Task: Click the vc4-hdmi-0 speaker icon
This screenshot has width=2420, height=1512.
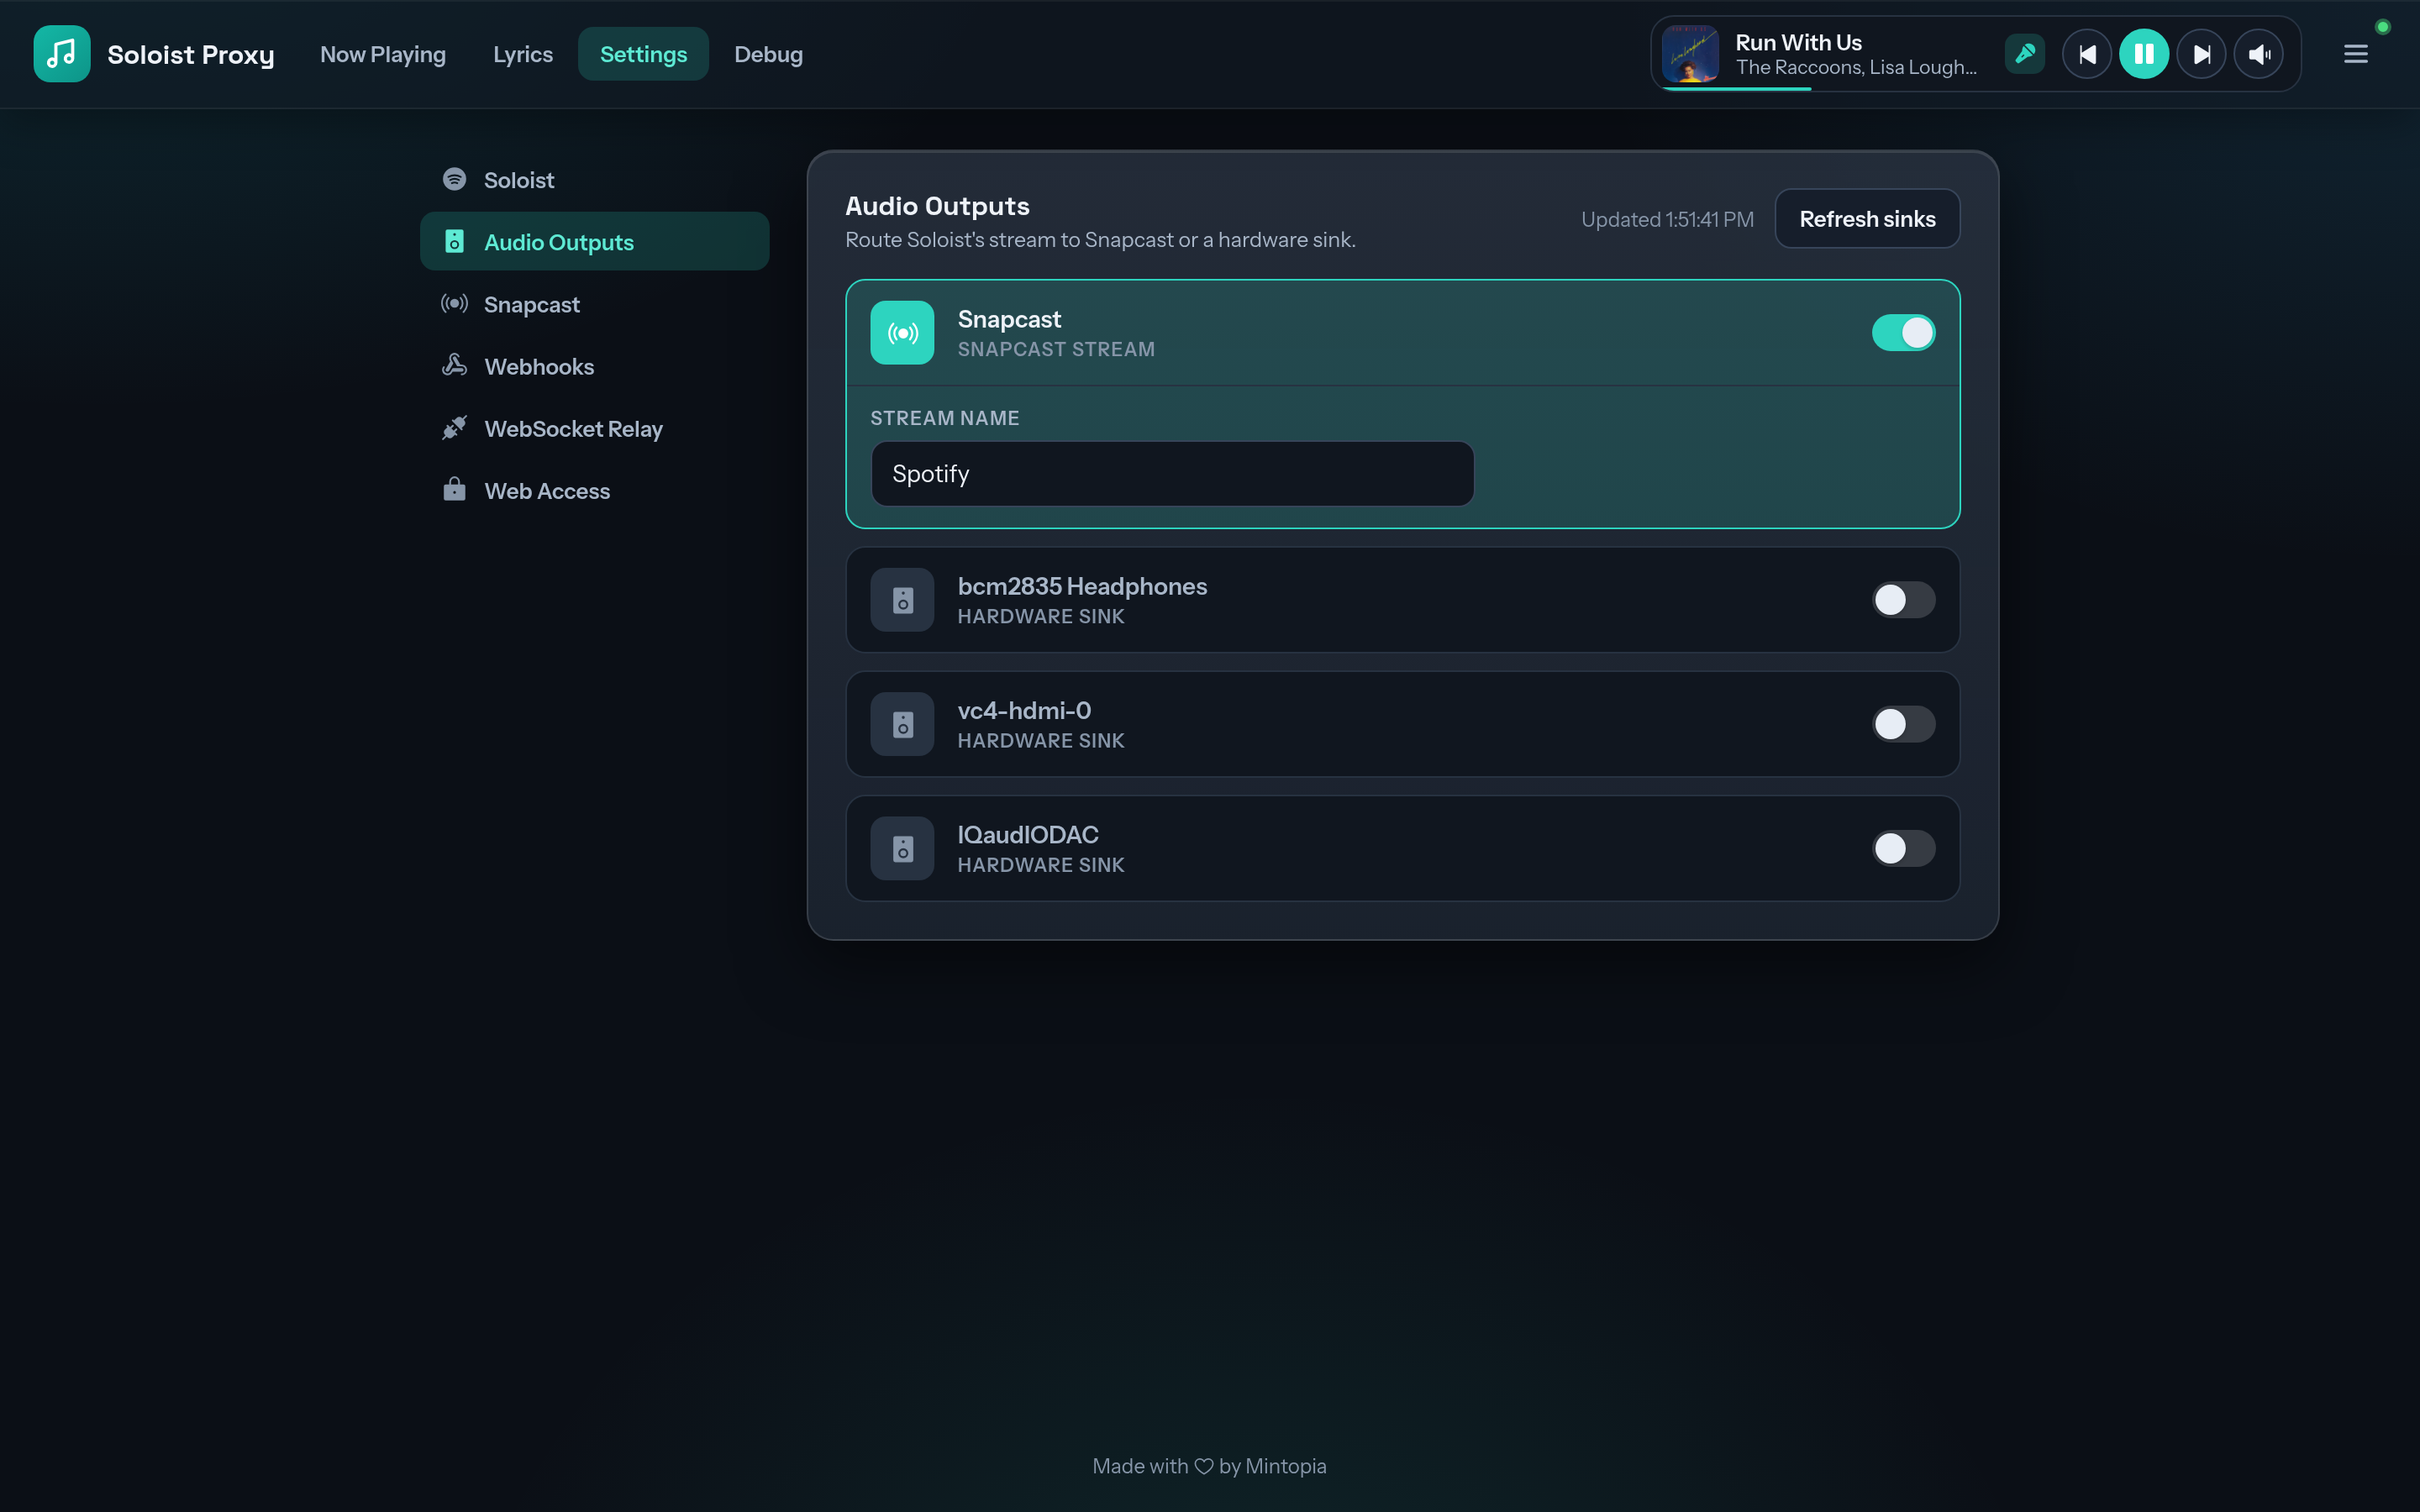Action: tap(902, 724)
